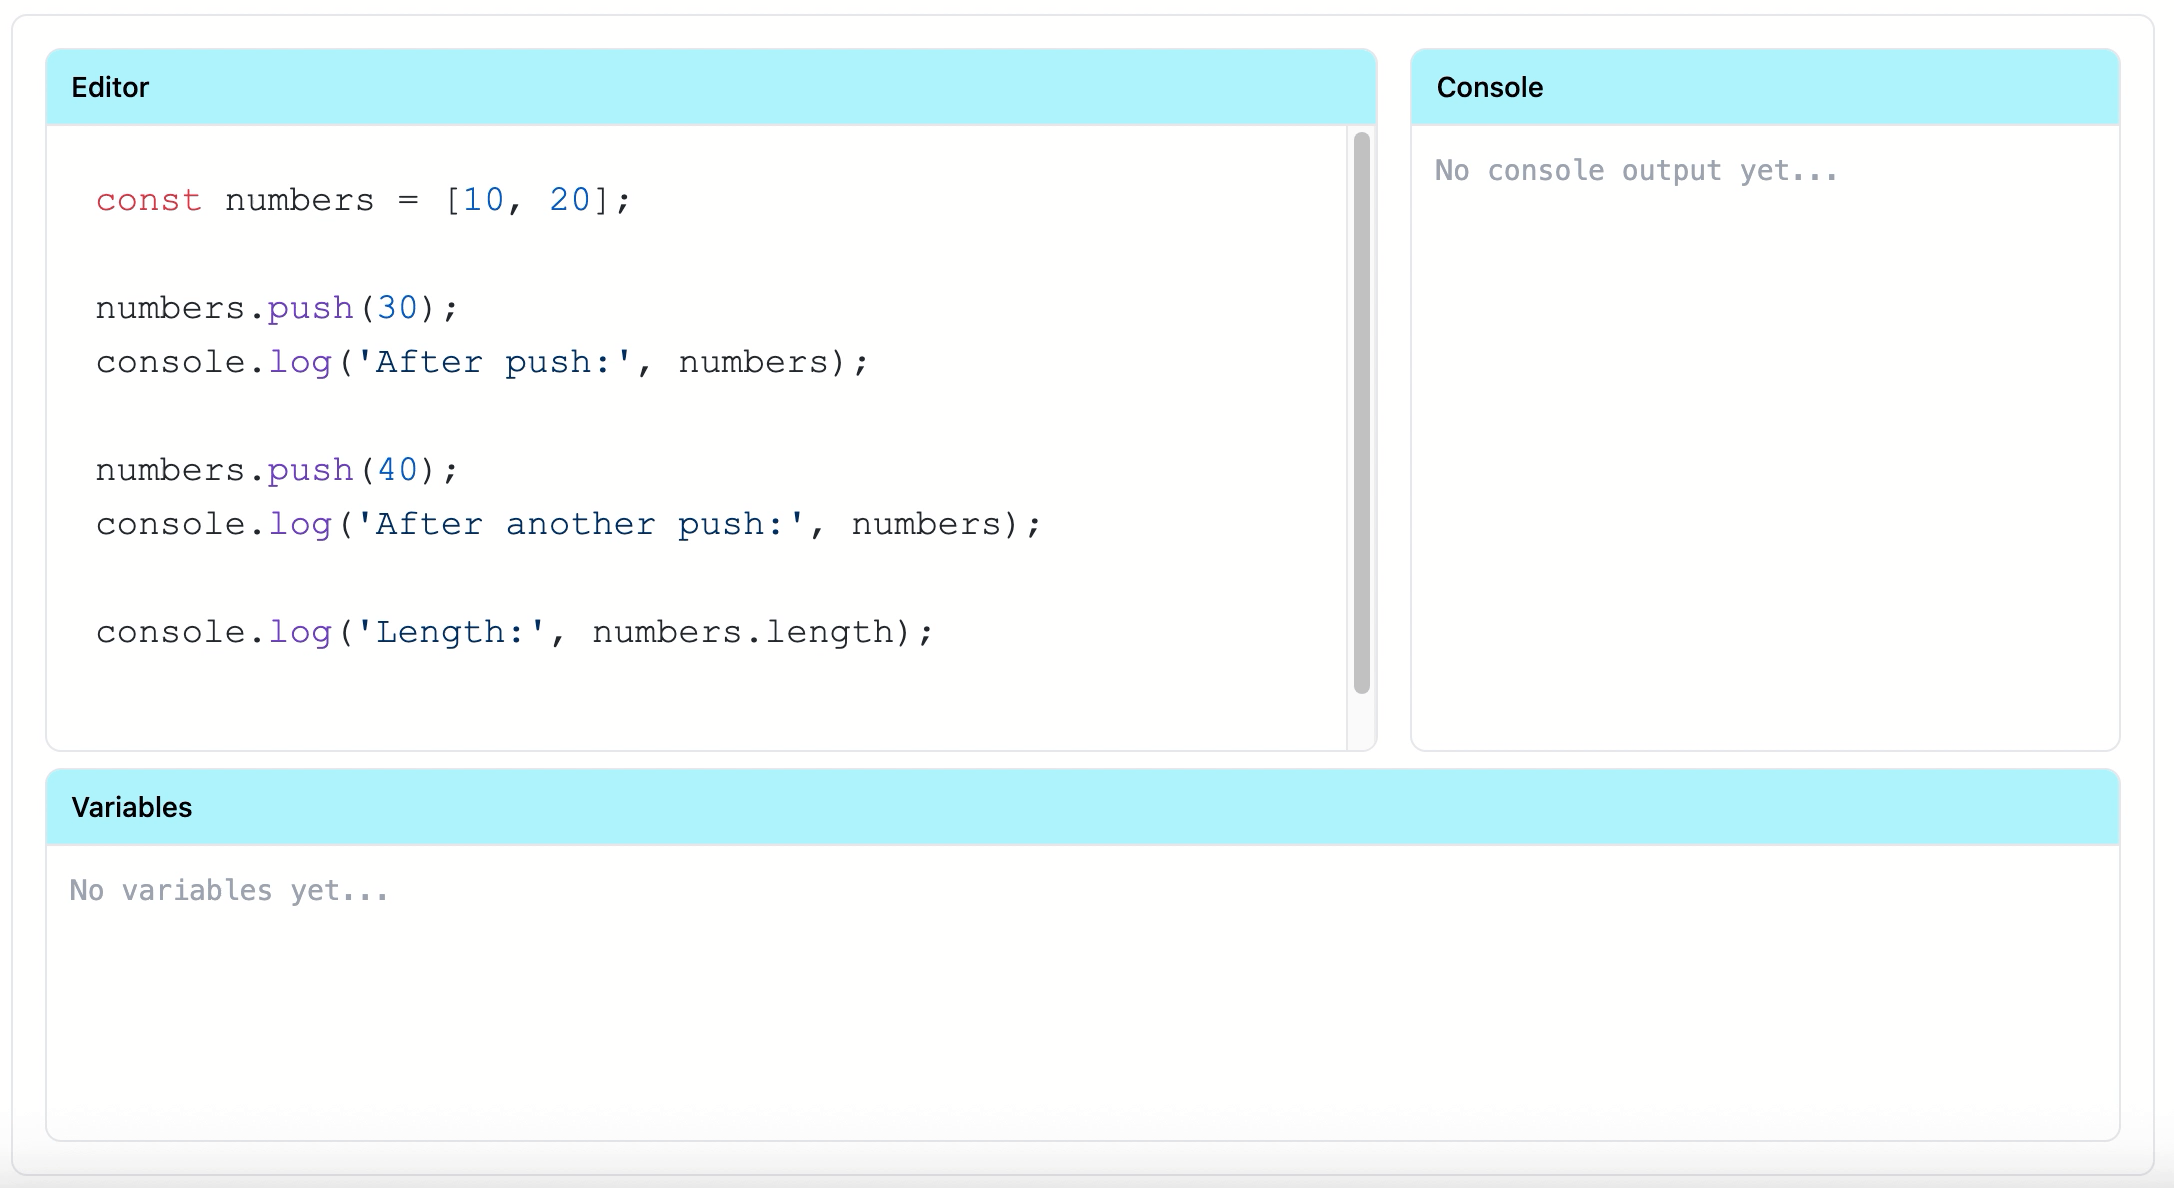Click the 'After another push:' string
This screenshot has width=2174, height=1188.
pyautogui.click(x=580, y=524)
